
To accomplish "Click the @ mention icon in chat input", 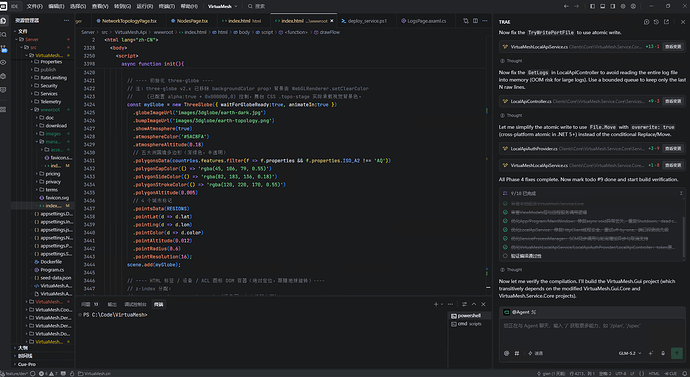I will pos(506,353).
